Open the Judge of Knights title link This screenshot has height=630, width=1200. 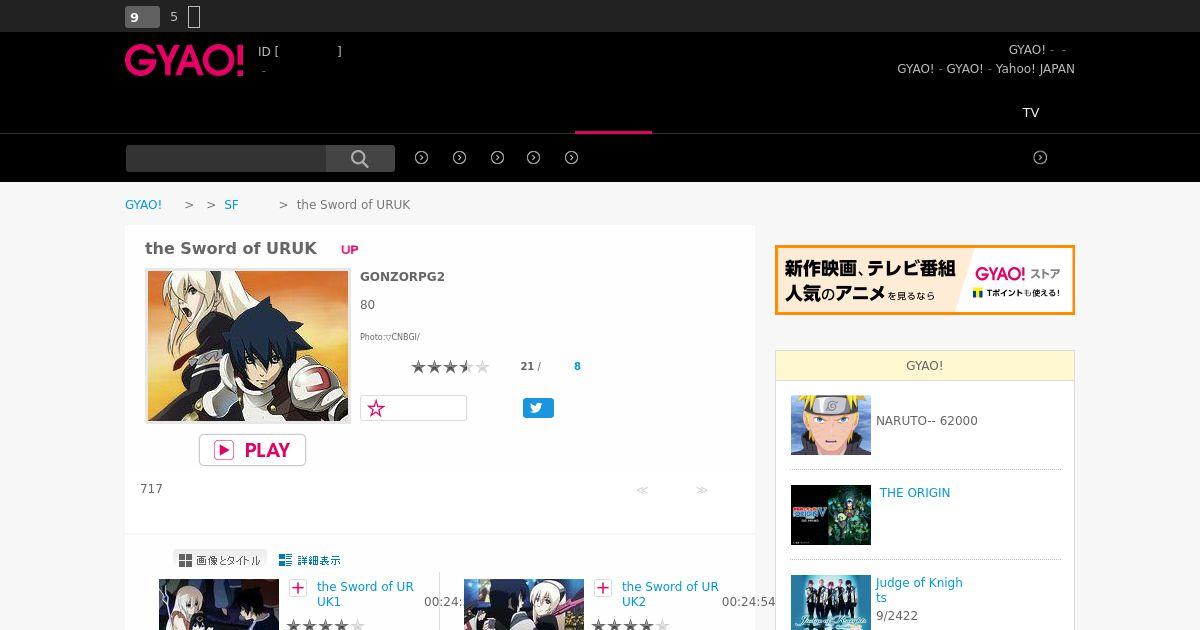pyautogui.click(x=919, y=590)
